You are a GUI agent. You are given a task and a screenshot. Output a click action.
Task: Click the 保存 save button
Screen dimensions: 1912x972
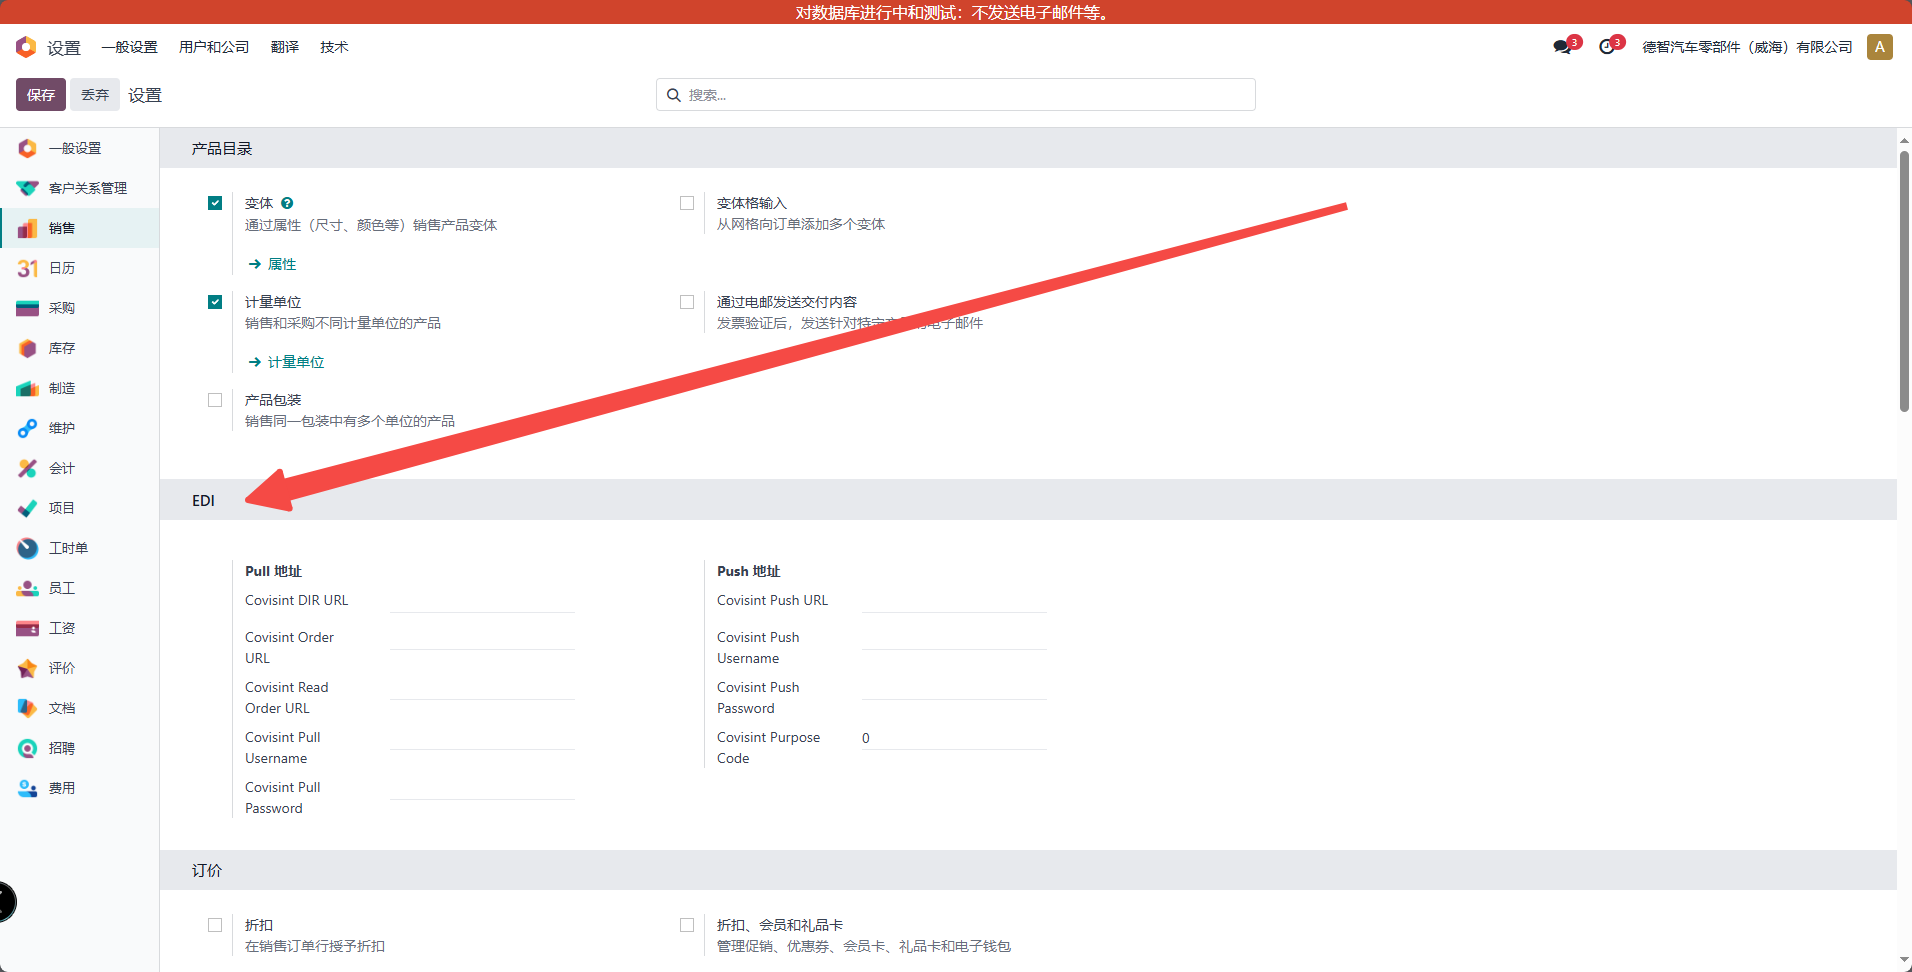(x=41, y=95)
